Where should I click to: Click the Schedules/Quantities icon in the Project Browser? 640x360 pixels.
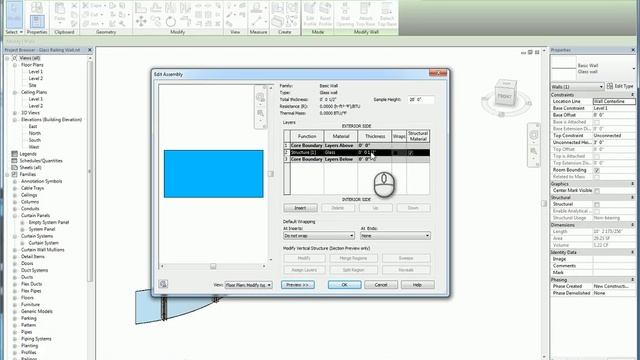pos(14,161)
